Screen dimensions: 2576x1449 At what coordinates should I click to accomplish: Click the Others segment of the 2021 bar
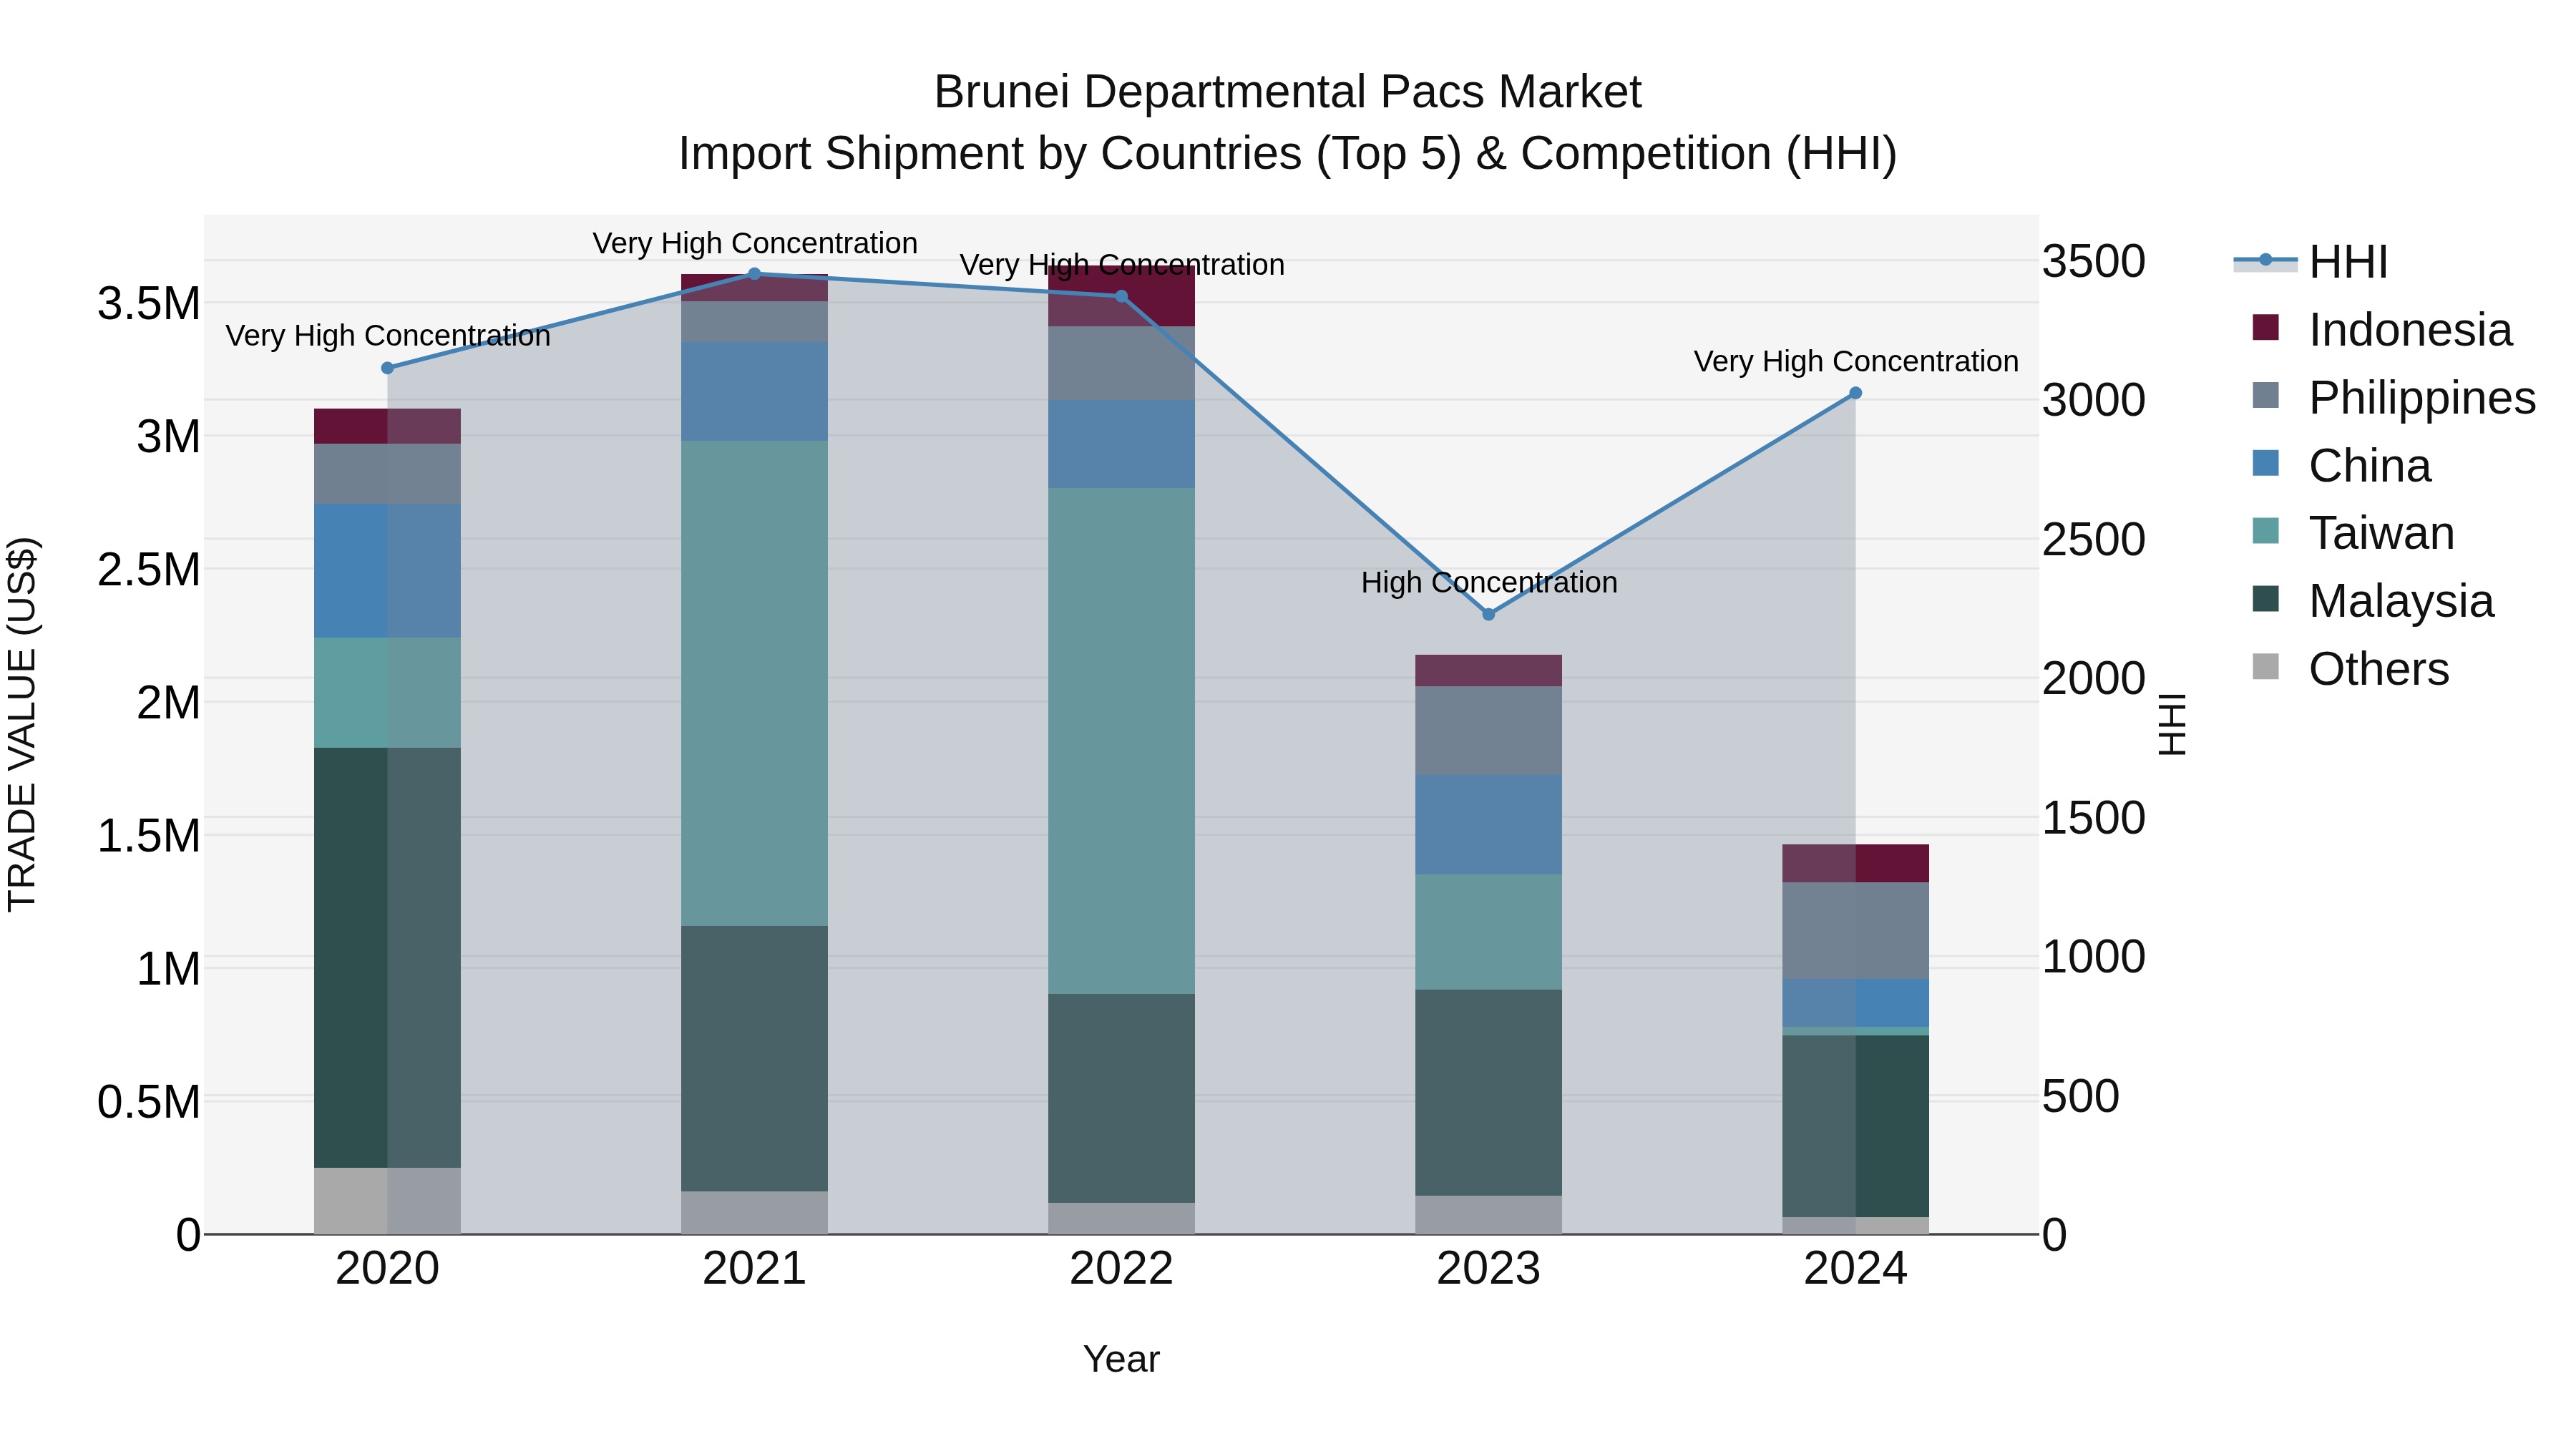(755, 1213)
